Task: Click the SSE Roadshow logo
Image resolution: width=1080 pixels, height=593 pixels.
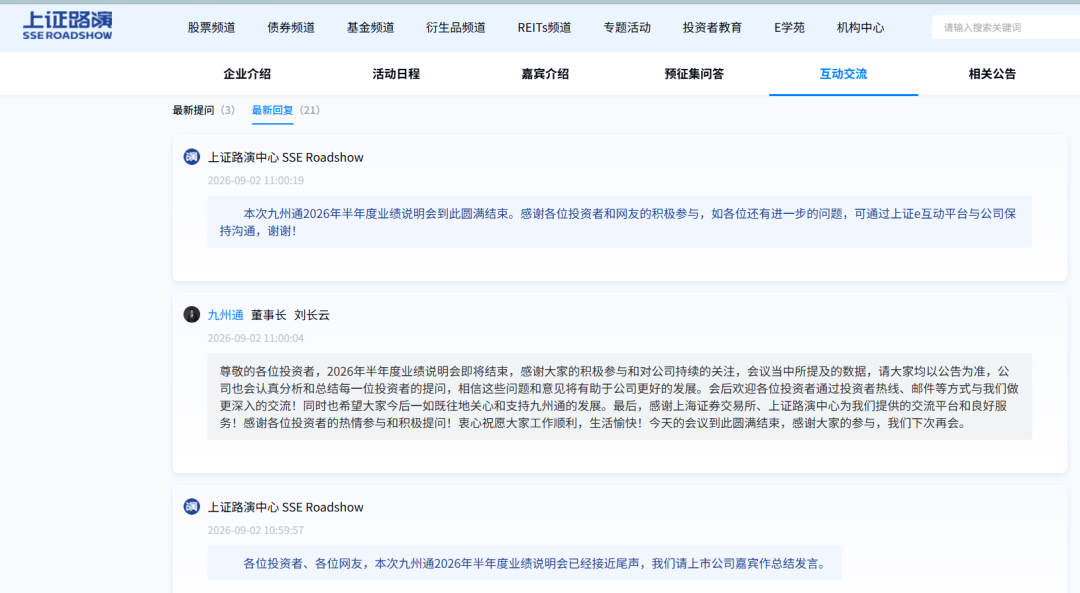Action: pos(68,26)
